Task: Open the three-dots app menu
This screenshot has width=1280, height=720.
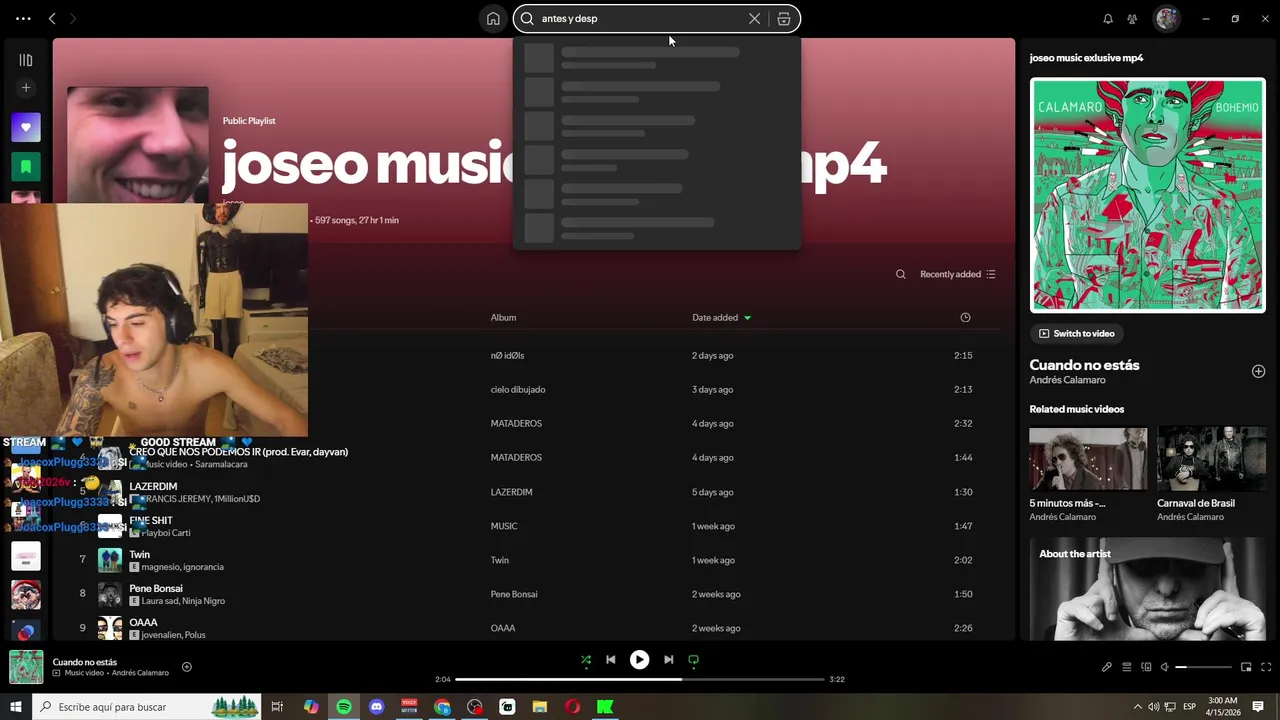Action: (23, 18)
